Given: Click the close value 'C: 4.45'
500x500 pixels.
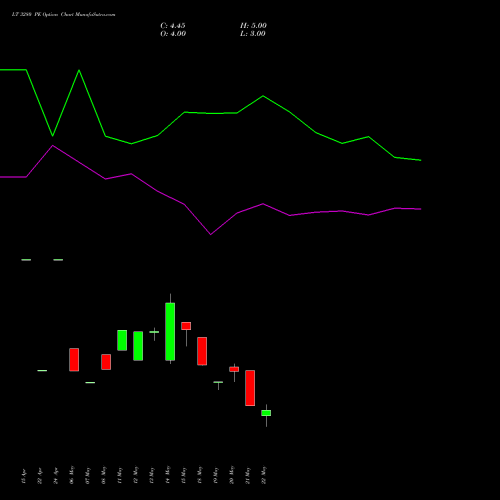Looking at the screenshot, I should point(173,26).
